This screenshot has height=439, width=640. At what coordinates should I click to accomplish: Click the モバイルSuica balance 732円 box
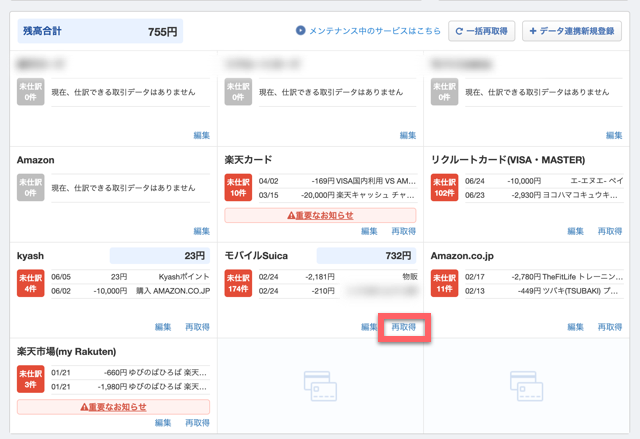[x=366, y=256]
